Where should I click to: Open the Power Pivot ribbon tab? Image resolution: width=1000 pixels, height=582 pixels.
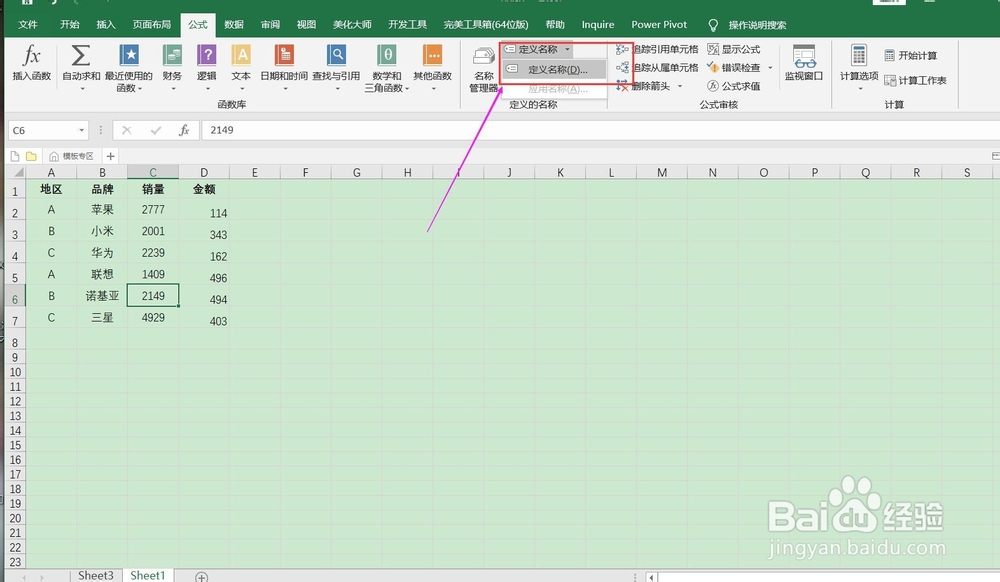click(x=659, y=23)
